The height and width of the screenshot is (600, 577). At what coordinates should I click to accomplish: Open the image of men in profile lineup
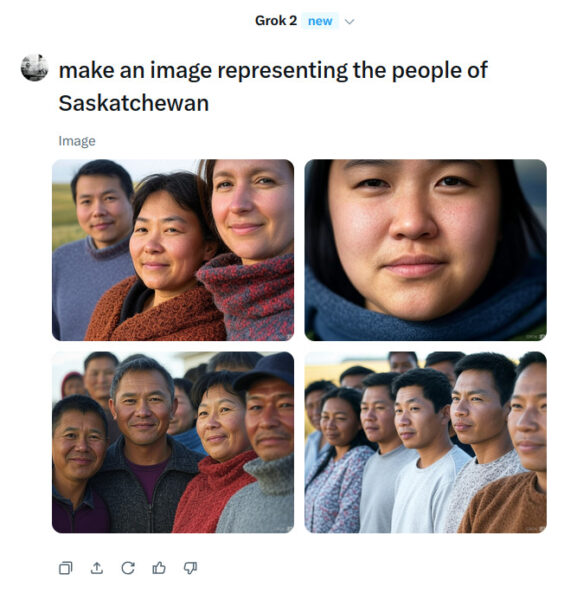pyautogui.click(x=425, y=442)
